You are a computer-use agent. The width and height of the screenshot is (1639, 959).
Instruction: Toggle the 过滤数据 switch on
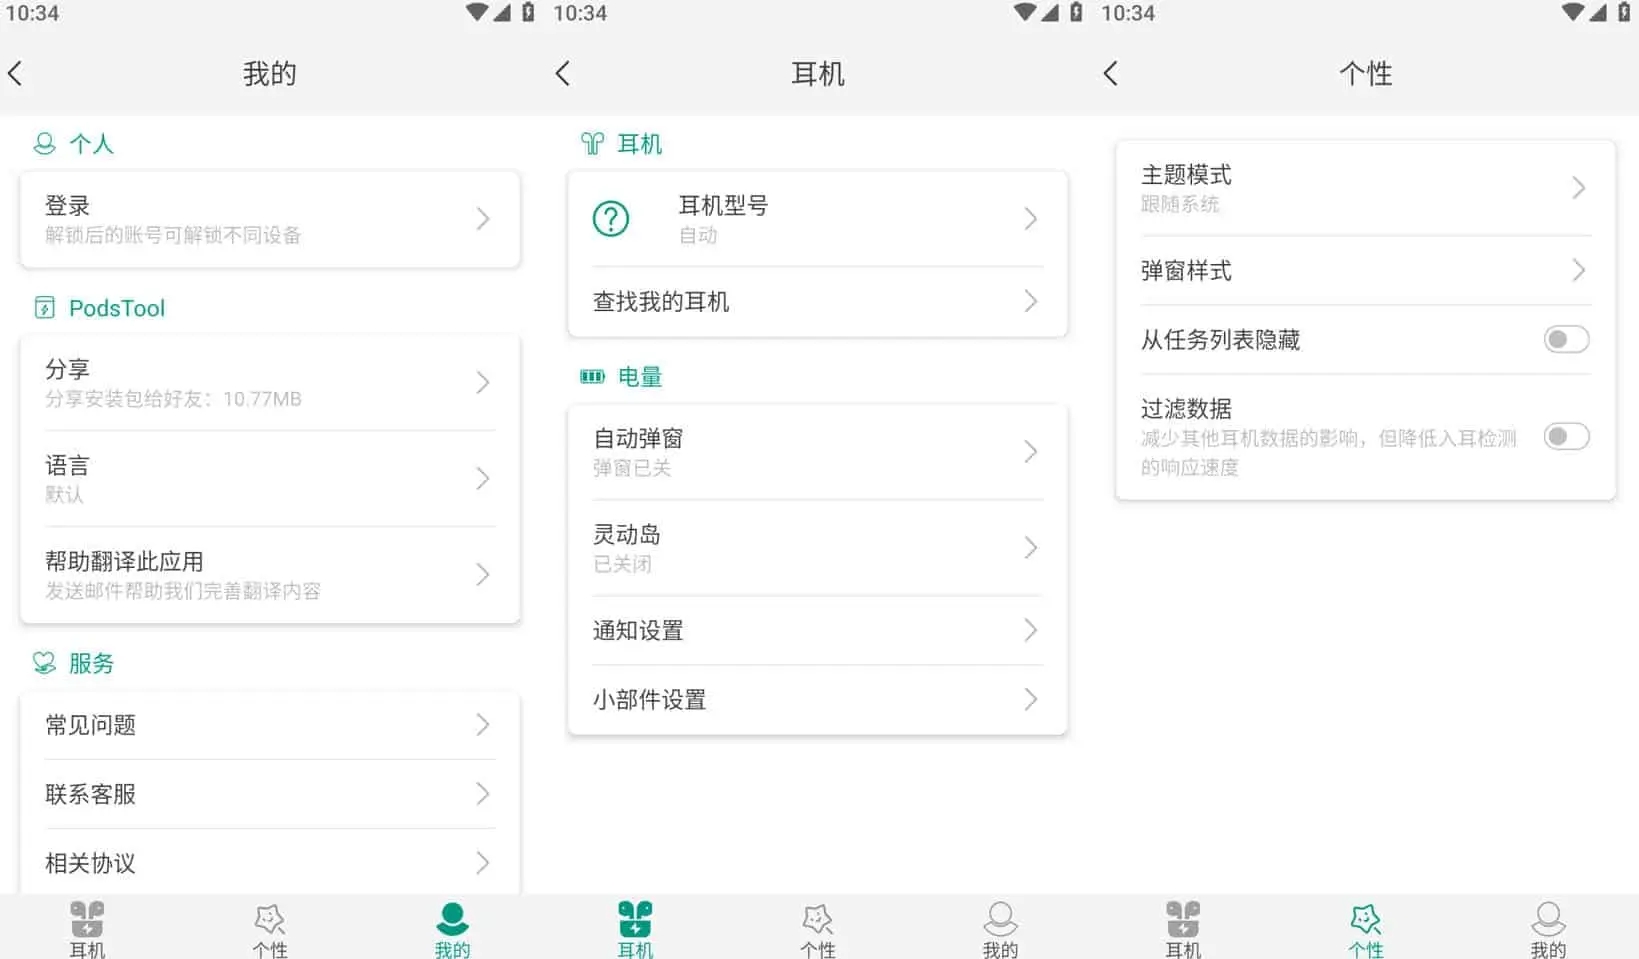pos(1565,437)
